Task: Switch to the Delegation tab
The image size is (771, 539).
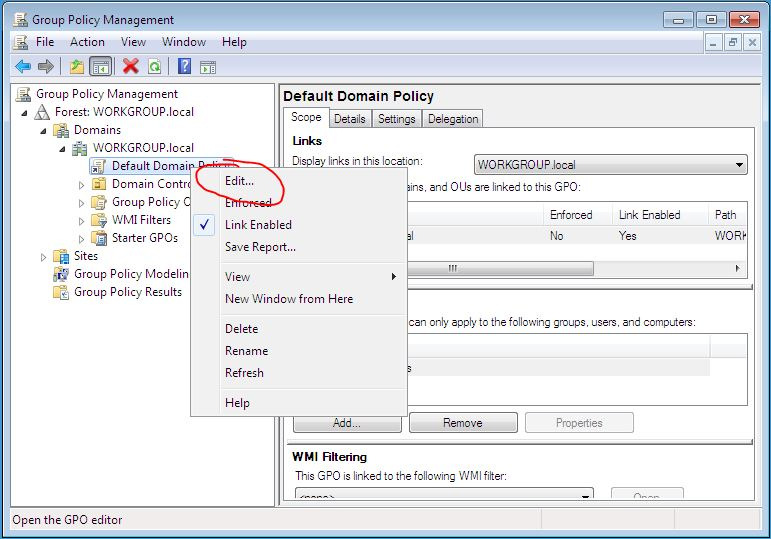Action: click(452, 119)
